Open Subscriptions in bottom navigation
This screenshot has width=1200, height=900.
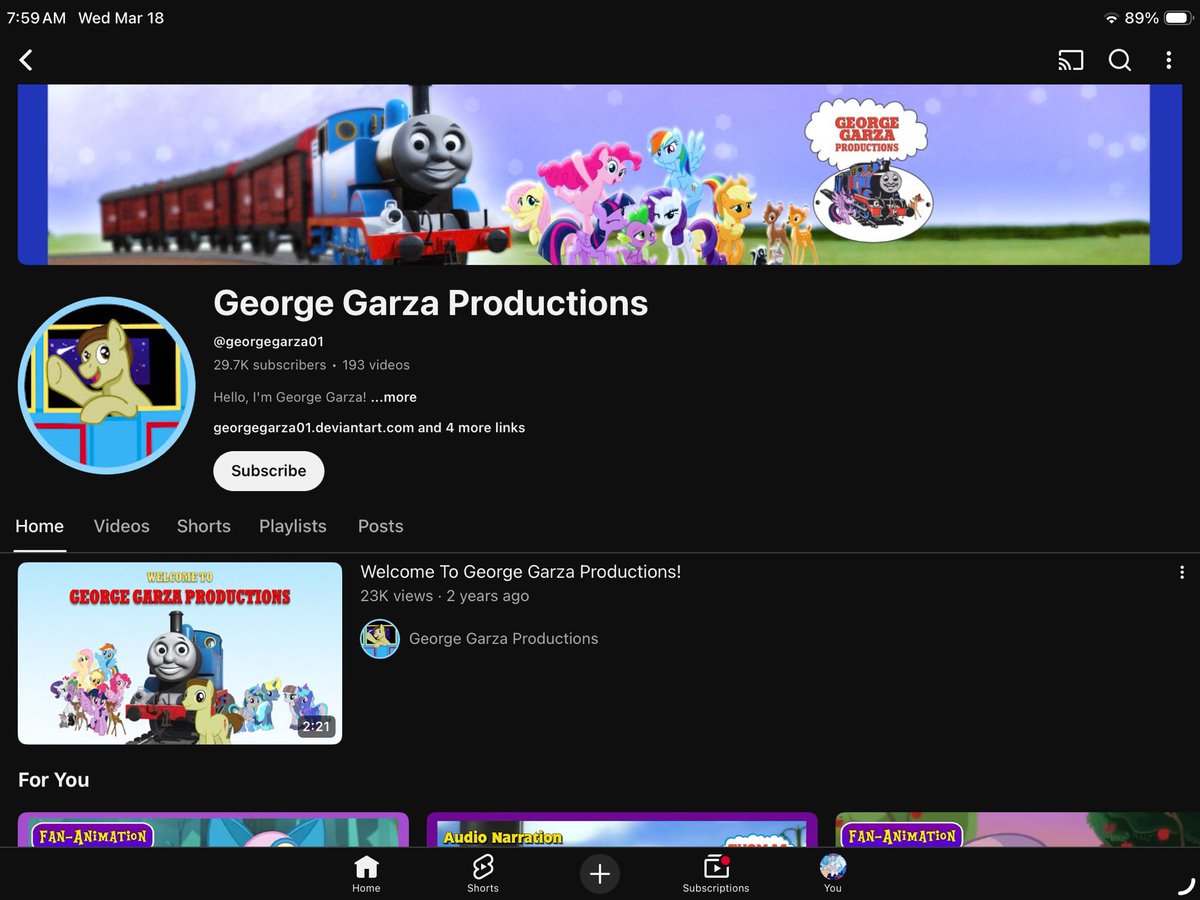pyautogui.click(x=716, y=874)
